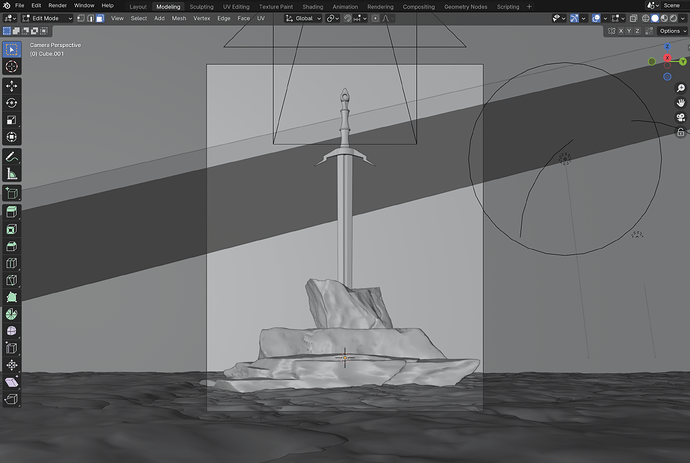
Task: Expand gizmo settings dropdown arrow
Action: (x=584, y=18)
